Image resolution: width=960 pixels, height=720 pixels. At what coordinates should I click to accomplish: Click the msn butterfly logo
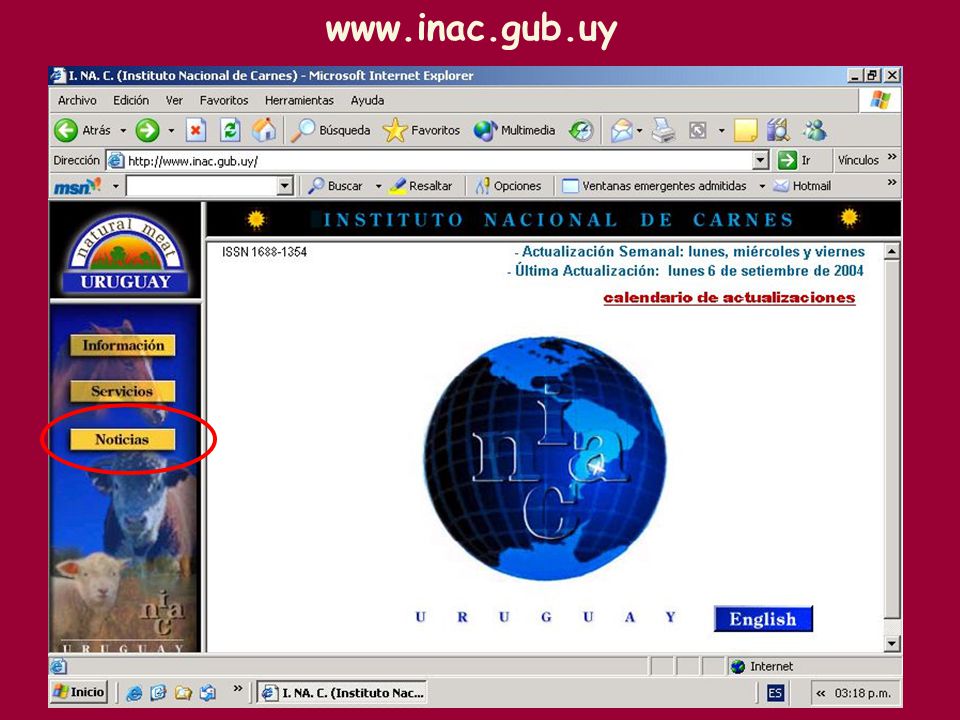(78, 186)
